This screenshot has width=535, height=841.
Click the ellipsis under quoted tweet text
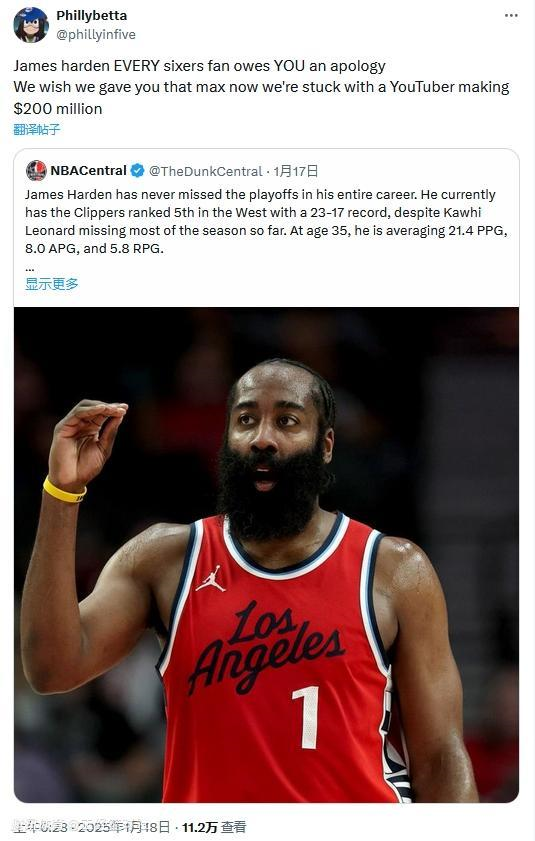point(30,268)
